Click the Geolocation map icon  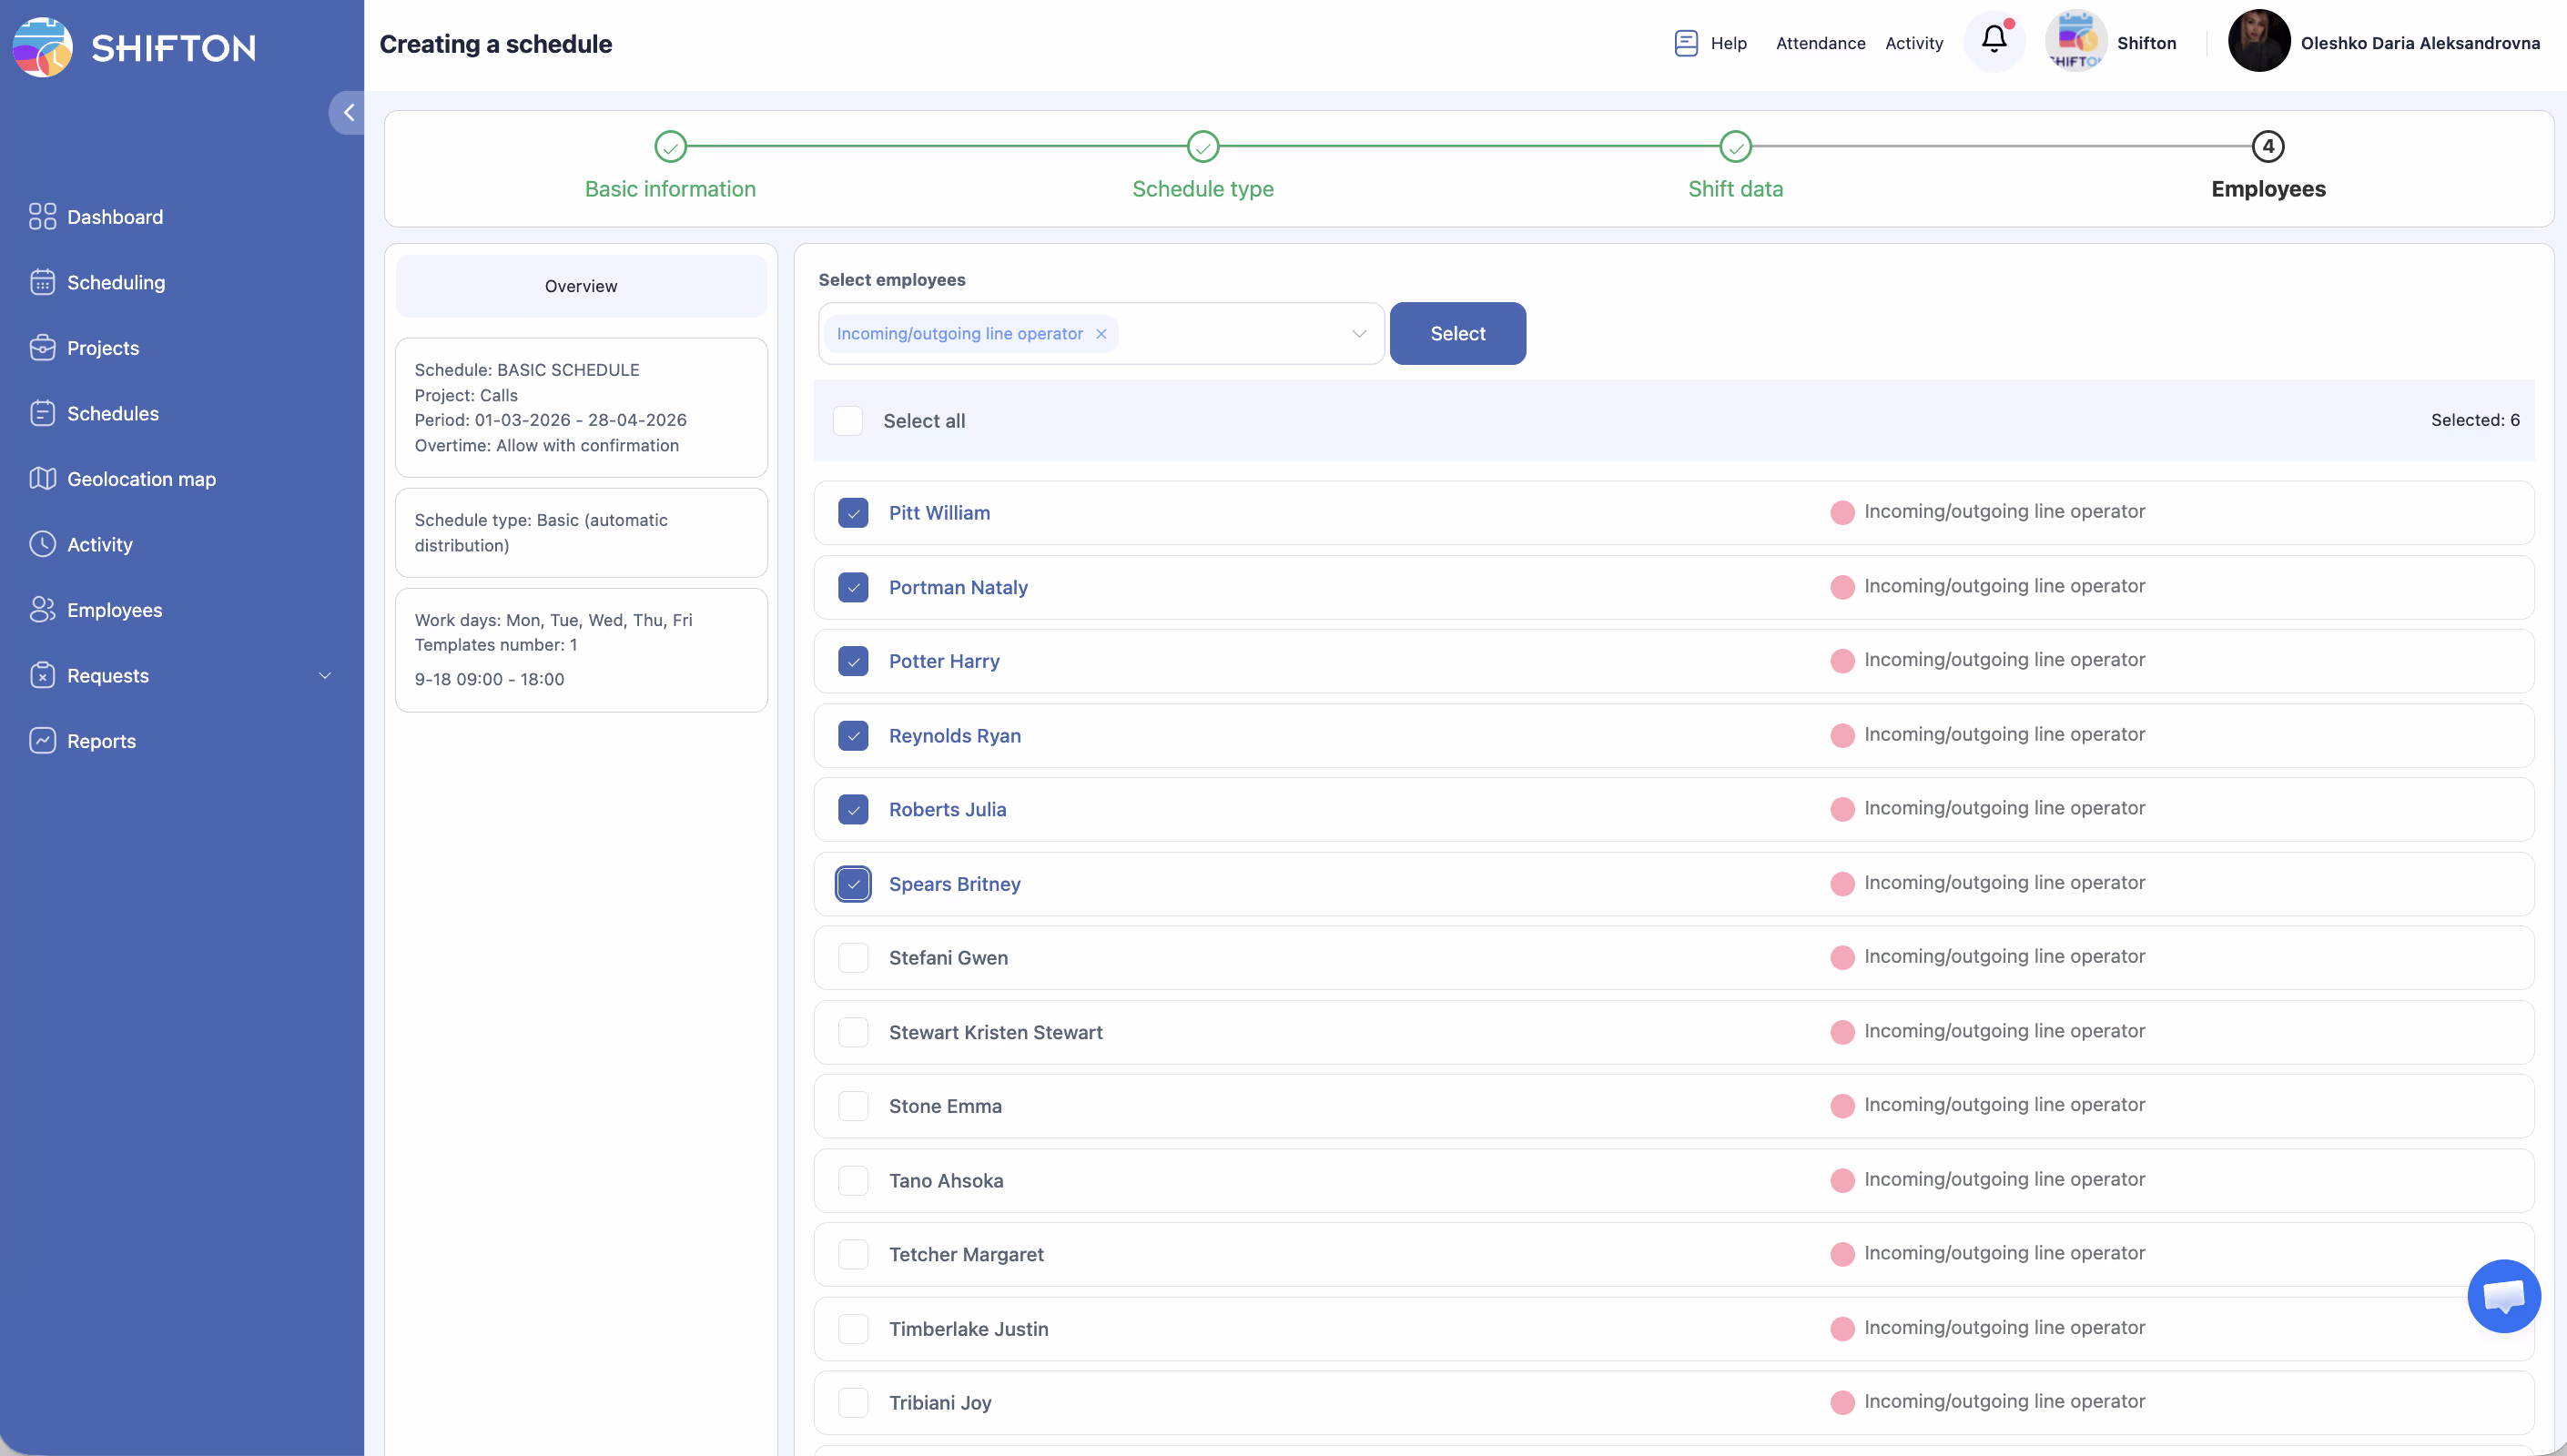pos(42,478)
